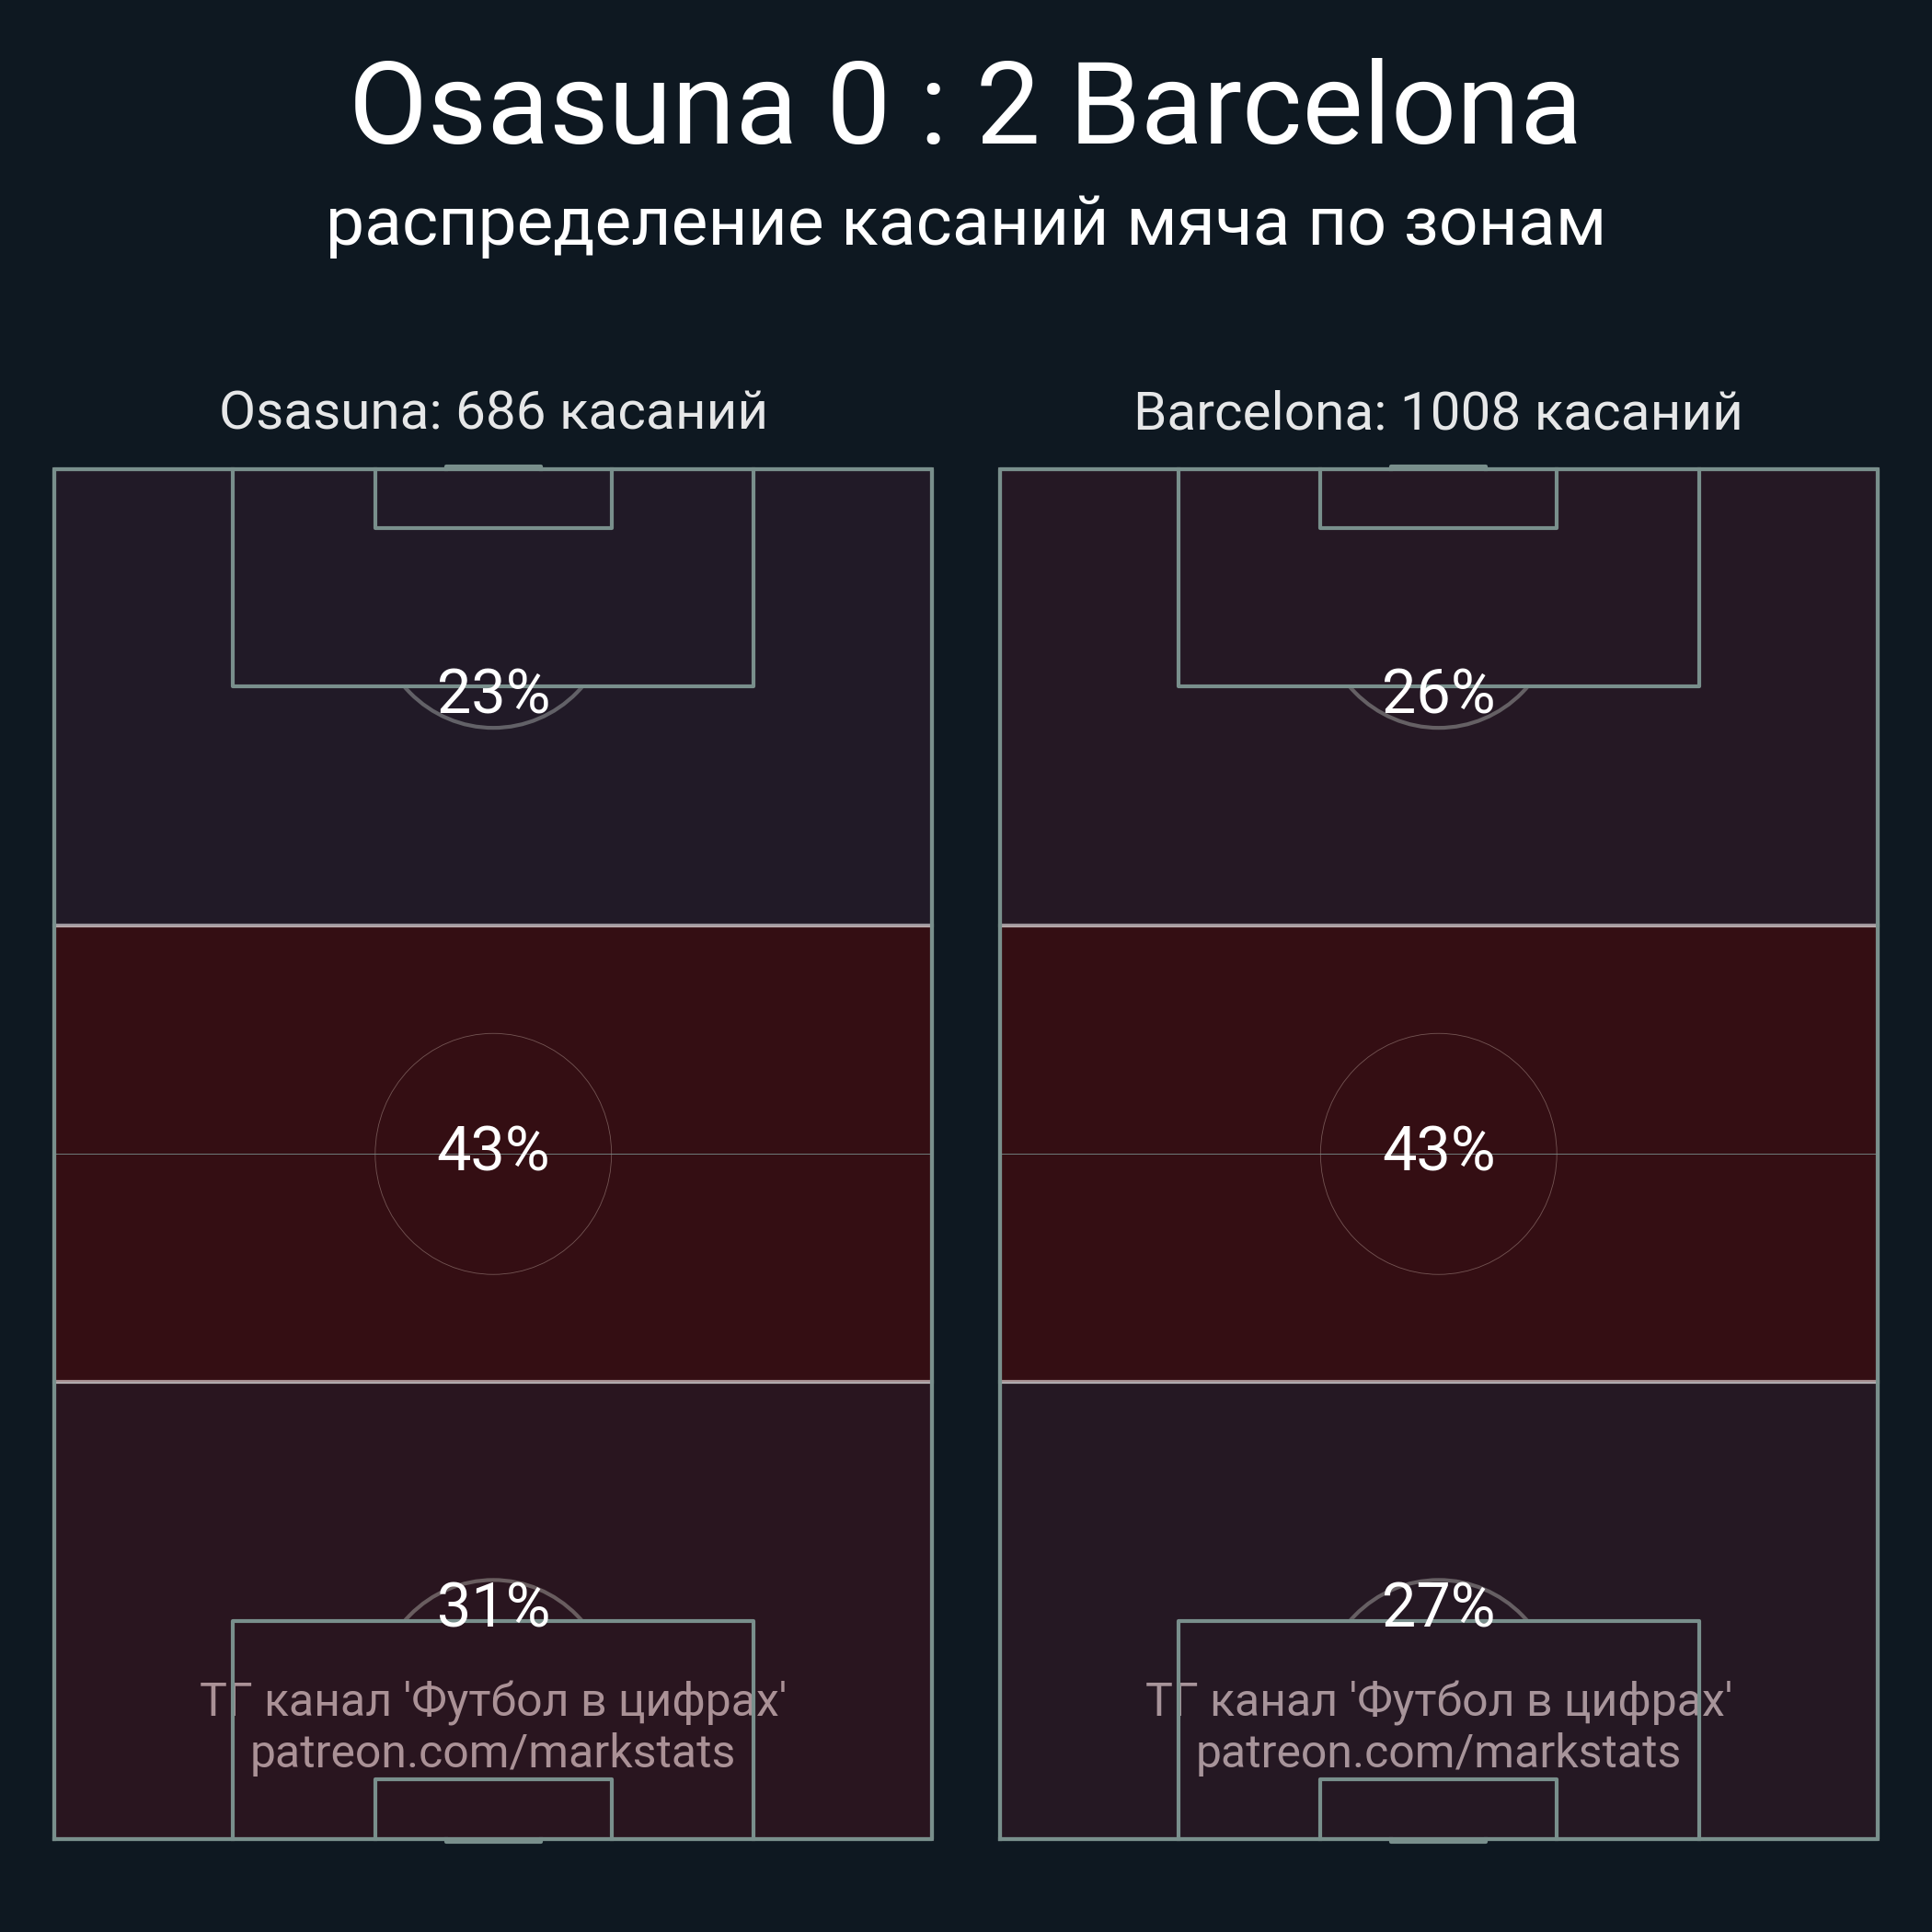The image size is (1932, 1932).
Task: Click the top six-yard box on Osasuna's pitch
Action: [x=493, y=498]
